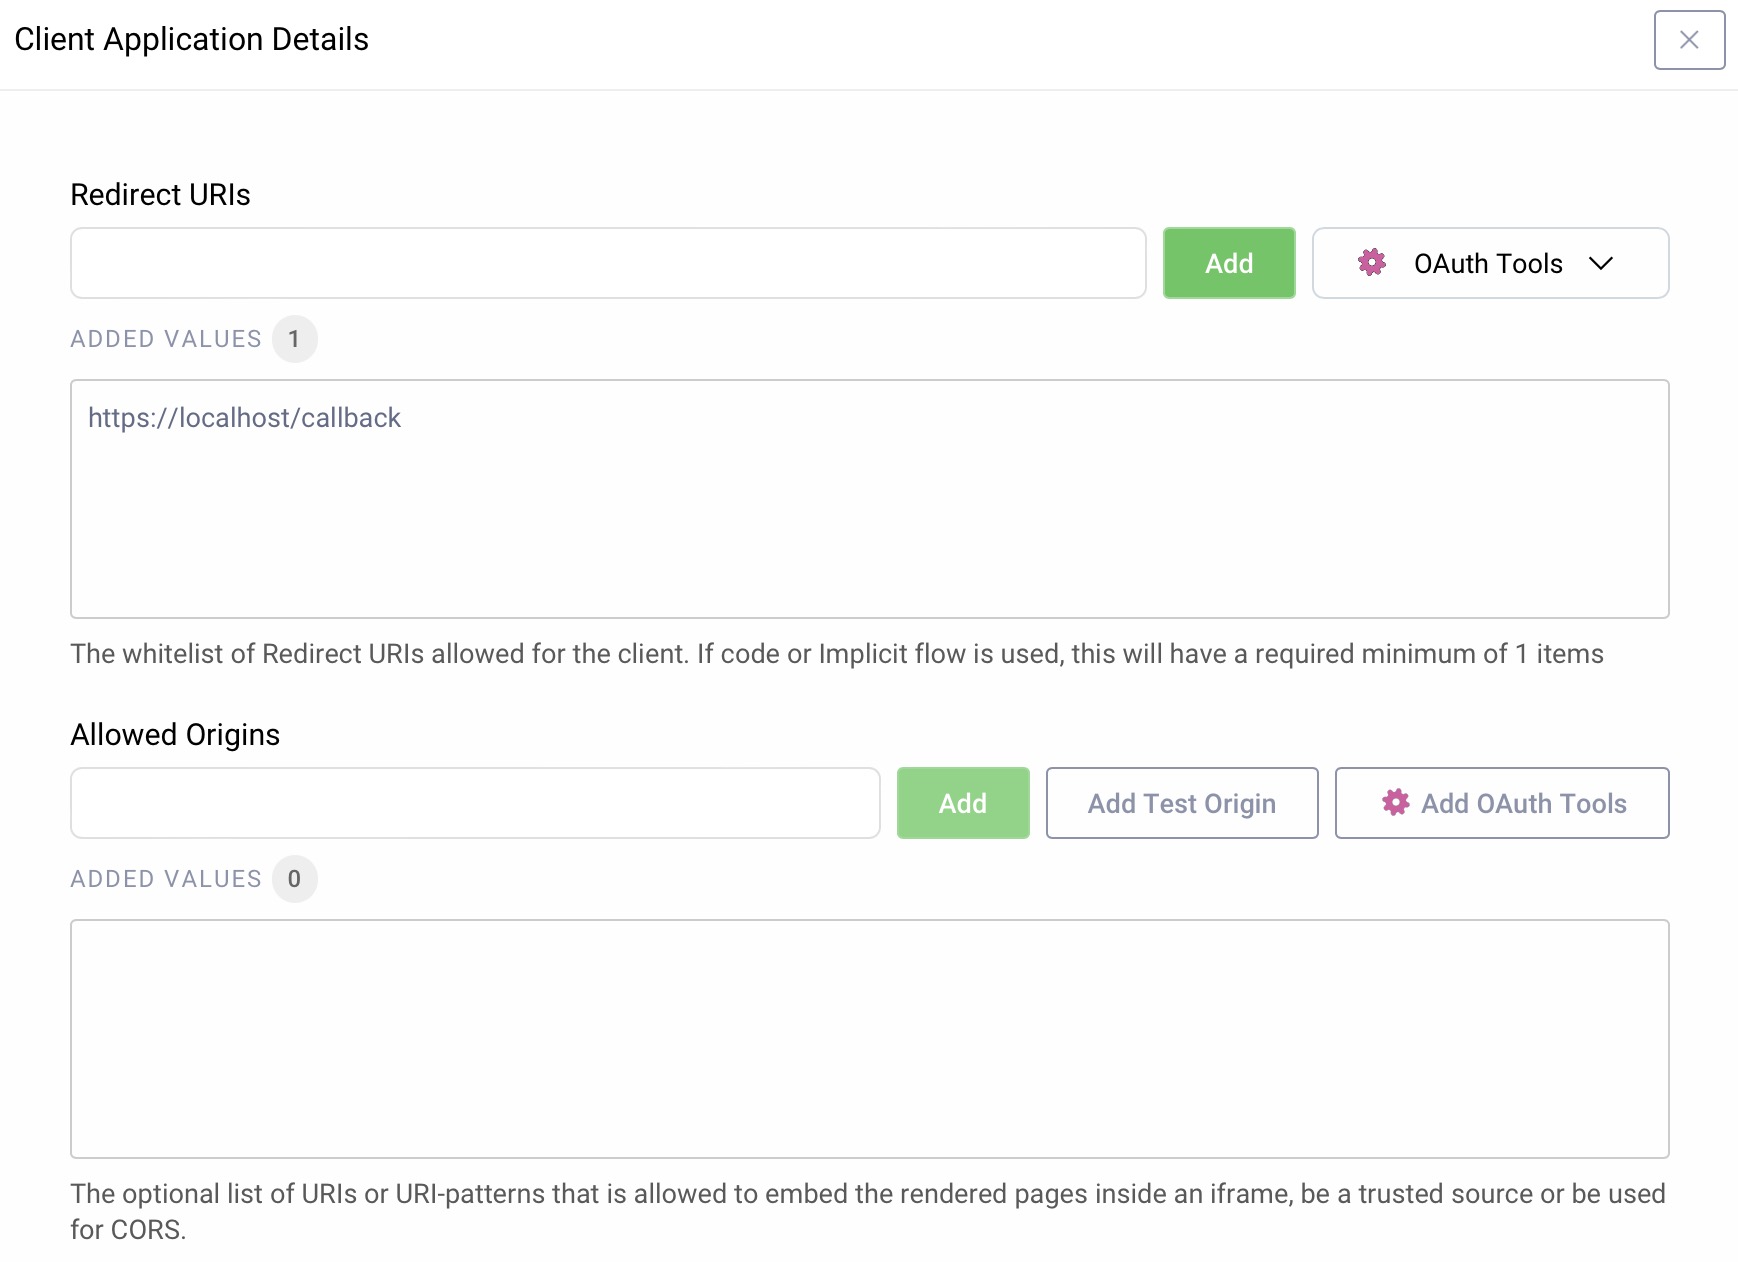Viewport: 1738px width, 1262px height.
Task: Click the Allowed Origins added values count badge
Action: click(294, 879)
